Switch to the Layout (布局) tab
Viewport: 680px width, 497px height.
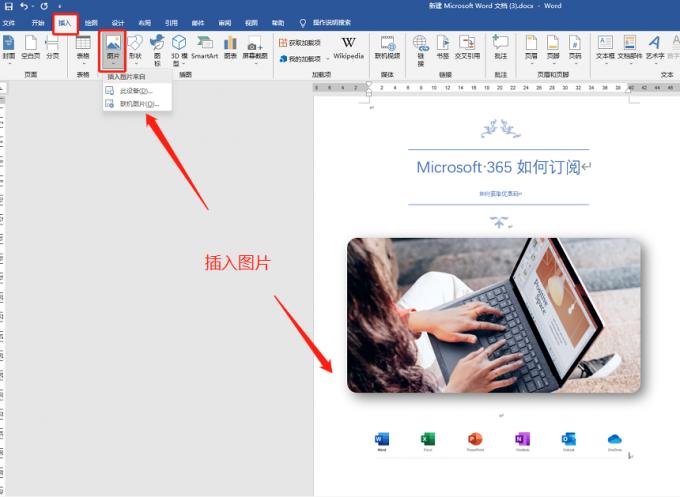click(x=144, y=23)
